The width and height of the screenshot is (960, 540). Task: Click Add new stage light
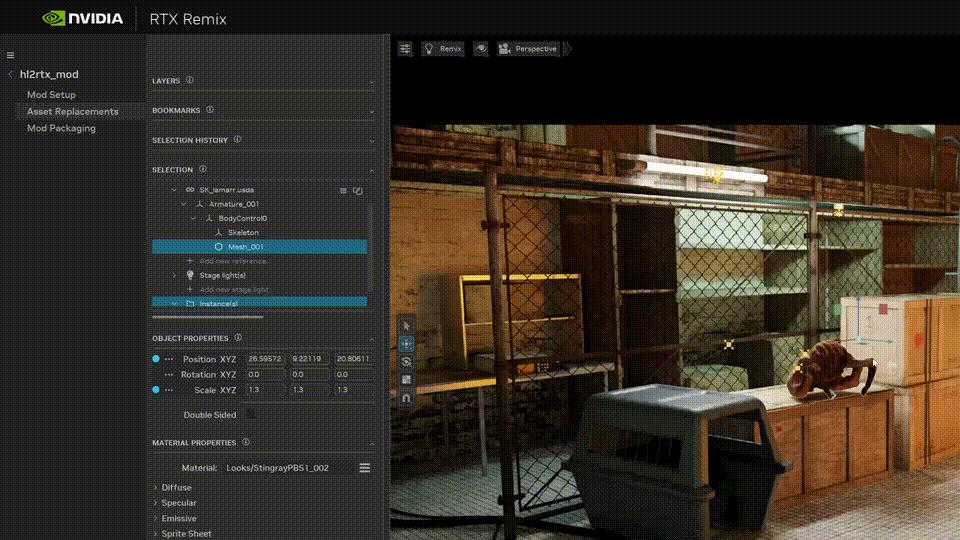coord(234,290)
